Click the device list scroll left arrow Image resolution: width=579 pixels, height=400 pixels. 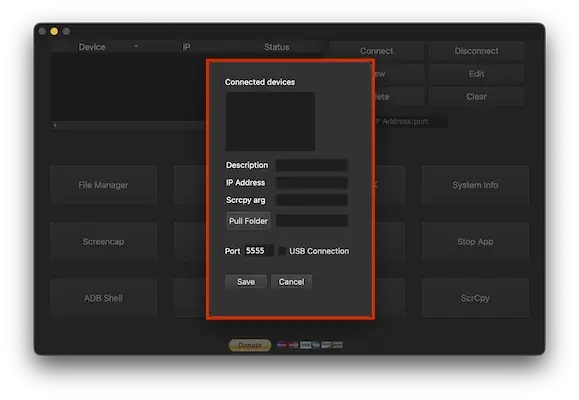coord(55,125)
